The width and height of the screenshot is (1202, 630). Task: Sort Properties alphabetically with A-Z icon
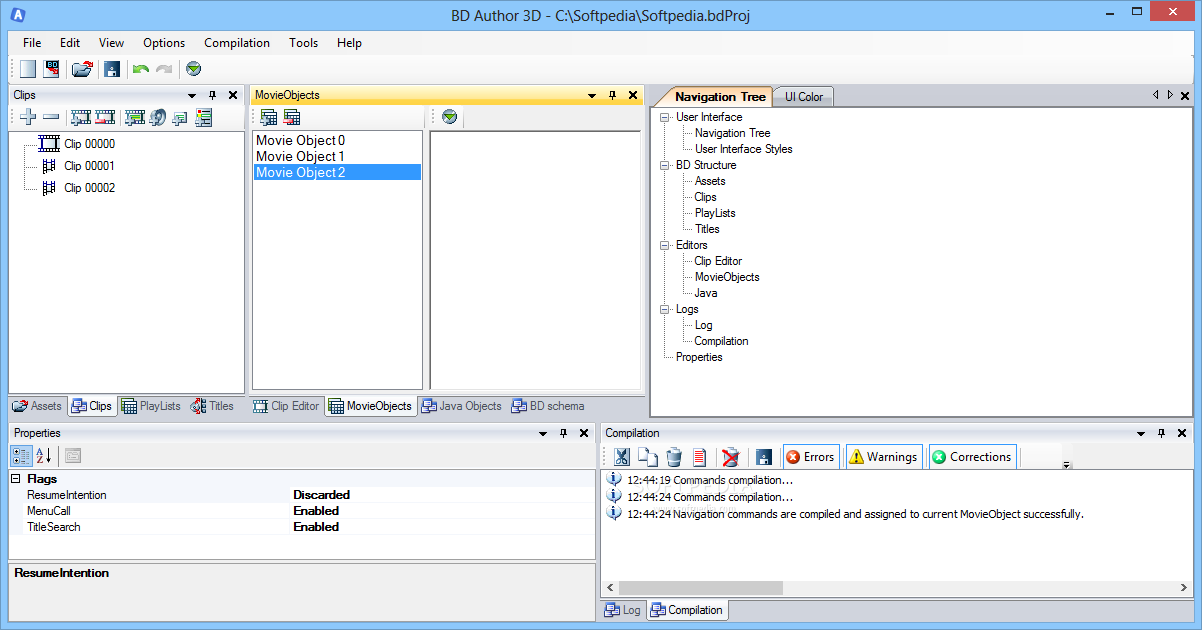(x=44, y=456)
